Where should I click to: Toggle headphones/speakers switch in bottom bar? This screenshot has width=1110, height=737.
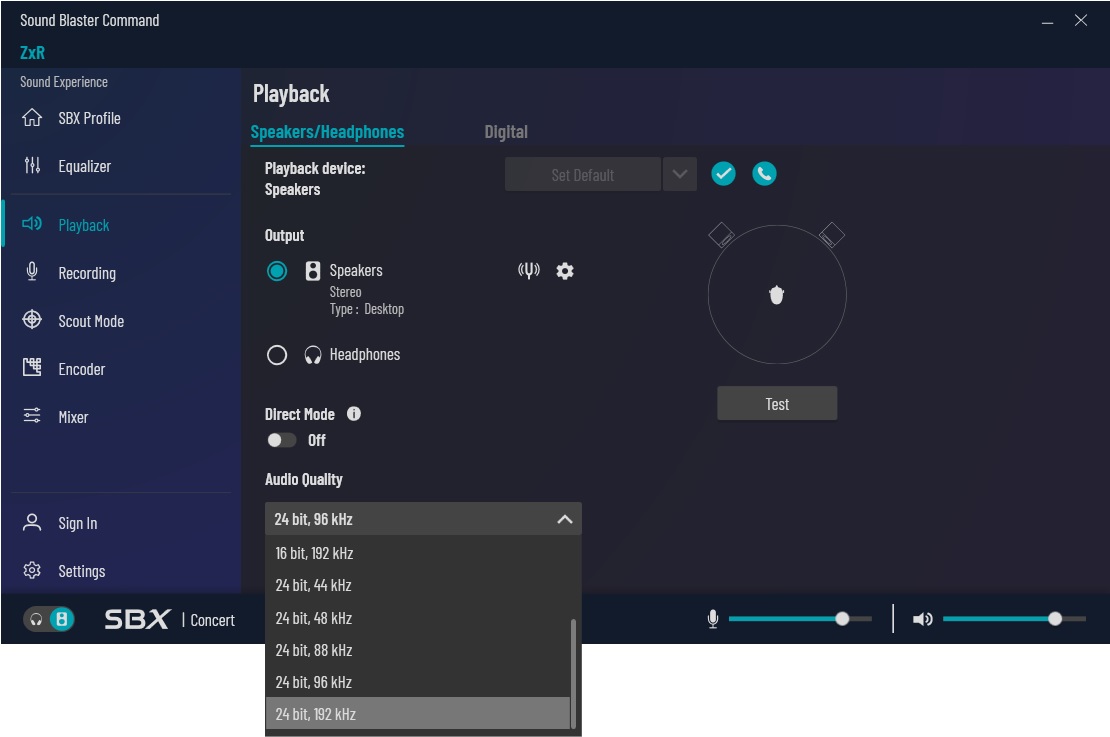click(50, 619)
